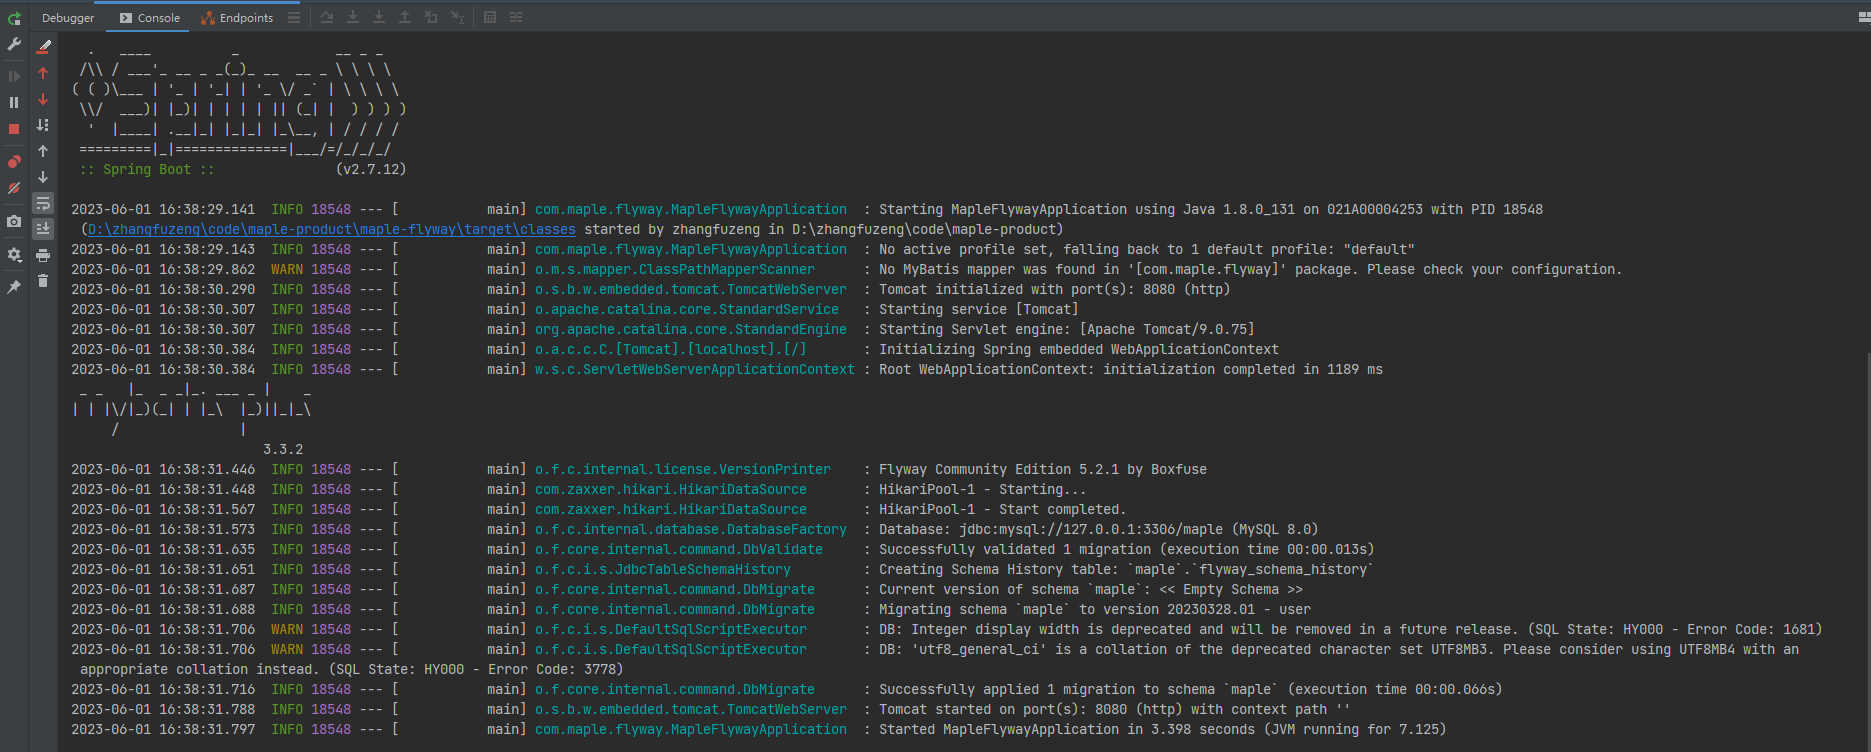Click the down-arrow-with-lines sort icon

click(43, 125)
